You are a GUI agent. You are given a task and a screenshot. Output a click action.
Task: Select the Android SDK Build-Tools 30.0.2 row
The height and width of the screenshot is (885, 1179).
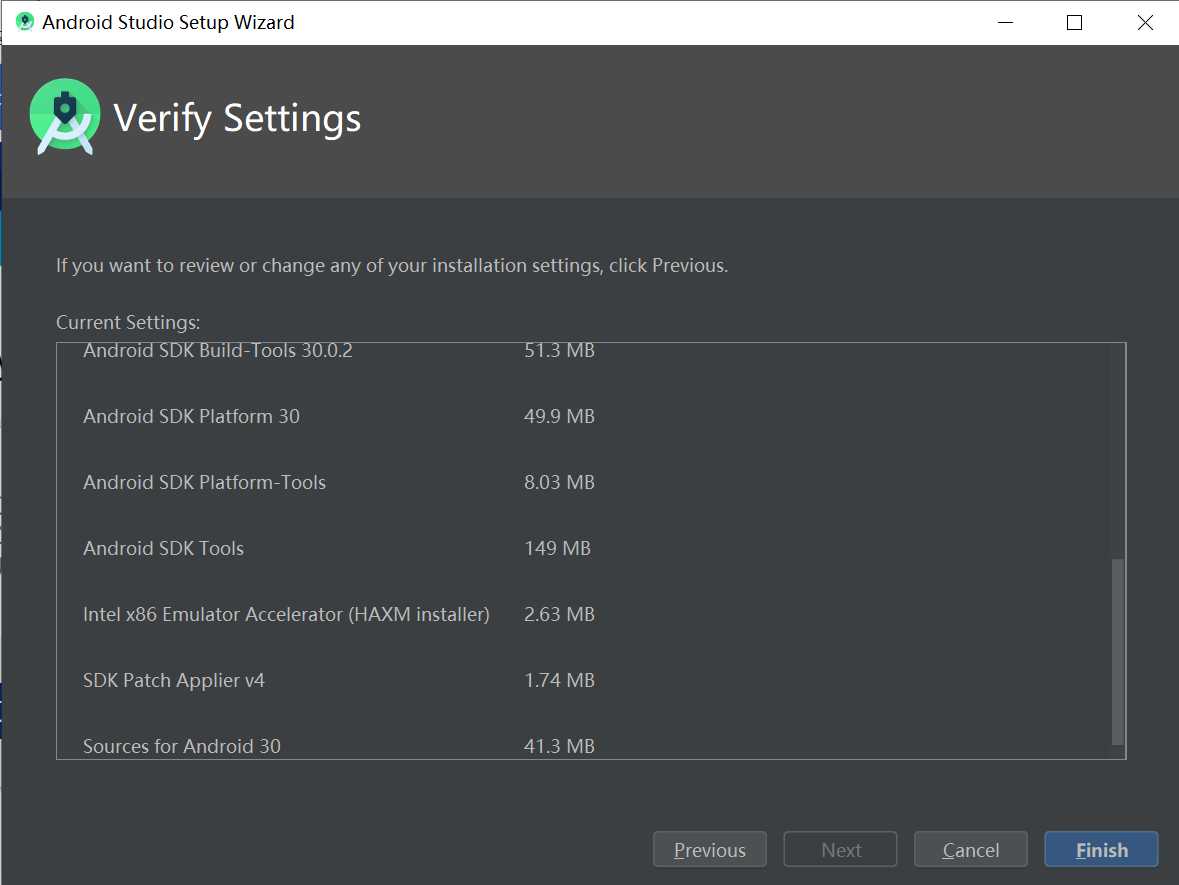click(x=217, y=350)
